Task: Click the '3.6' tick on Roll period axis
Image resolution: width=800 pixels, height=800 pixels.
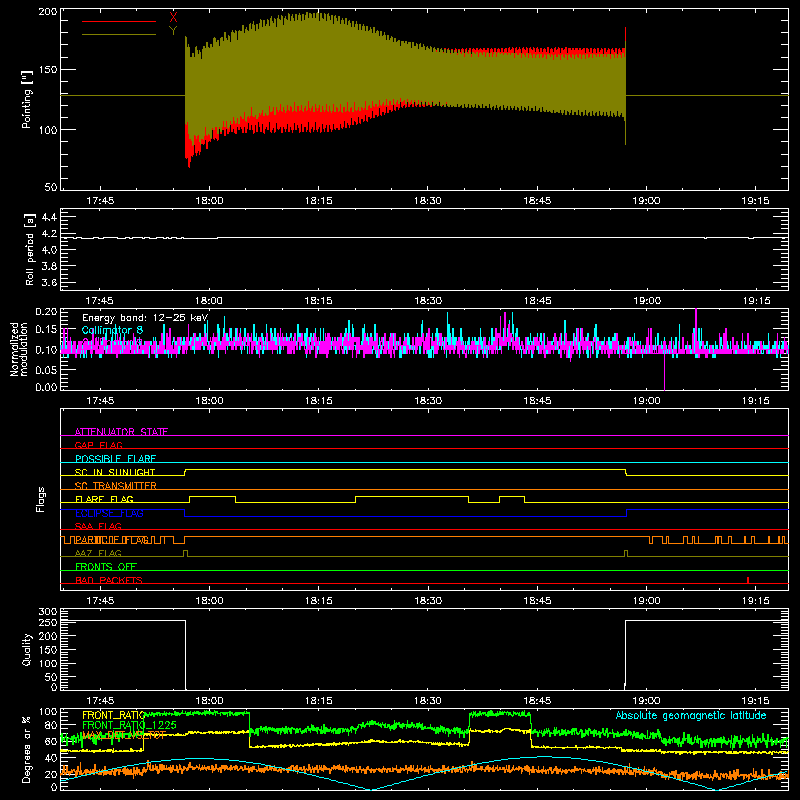Action: coord(49,282)
